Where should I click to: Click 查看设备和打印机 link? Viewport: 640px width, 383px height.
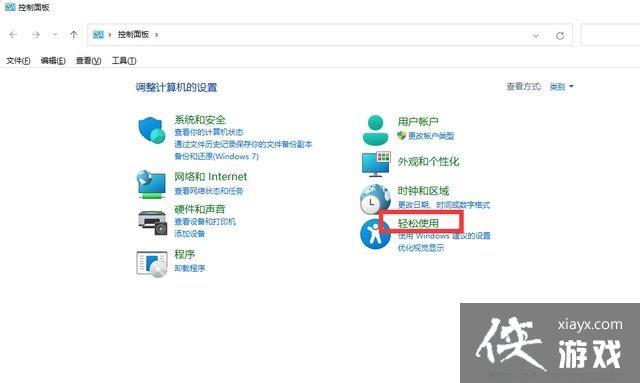(x=205, y=221)
